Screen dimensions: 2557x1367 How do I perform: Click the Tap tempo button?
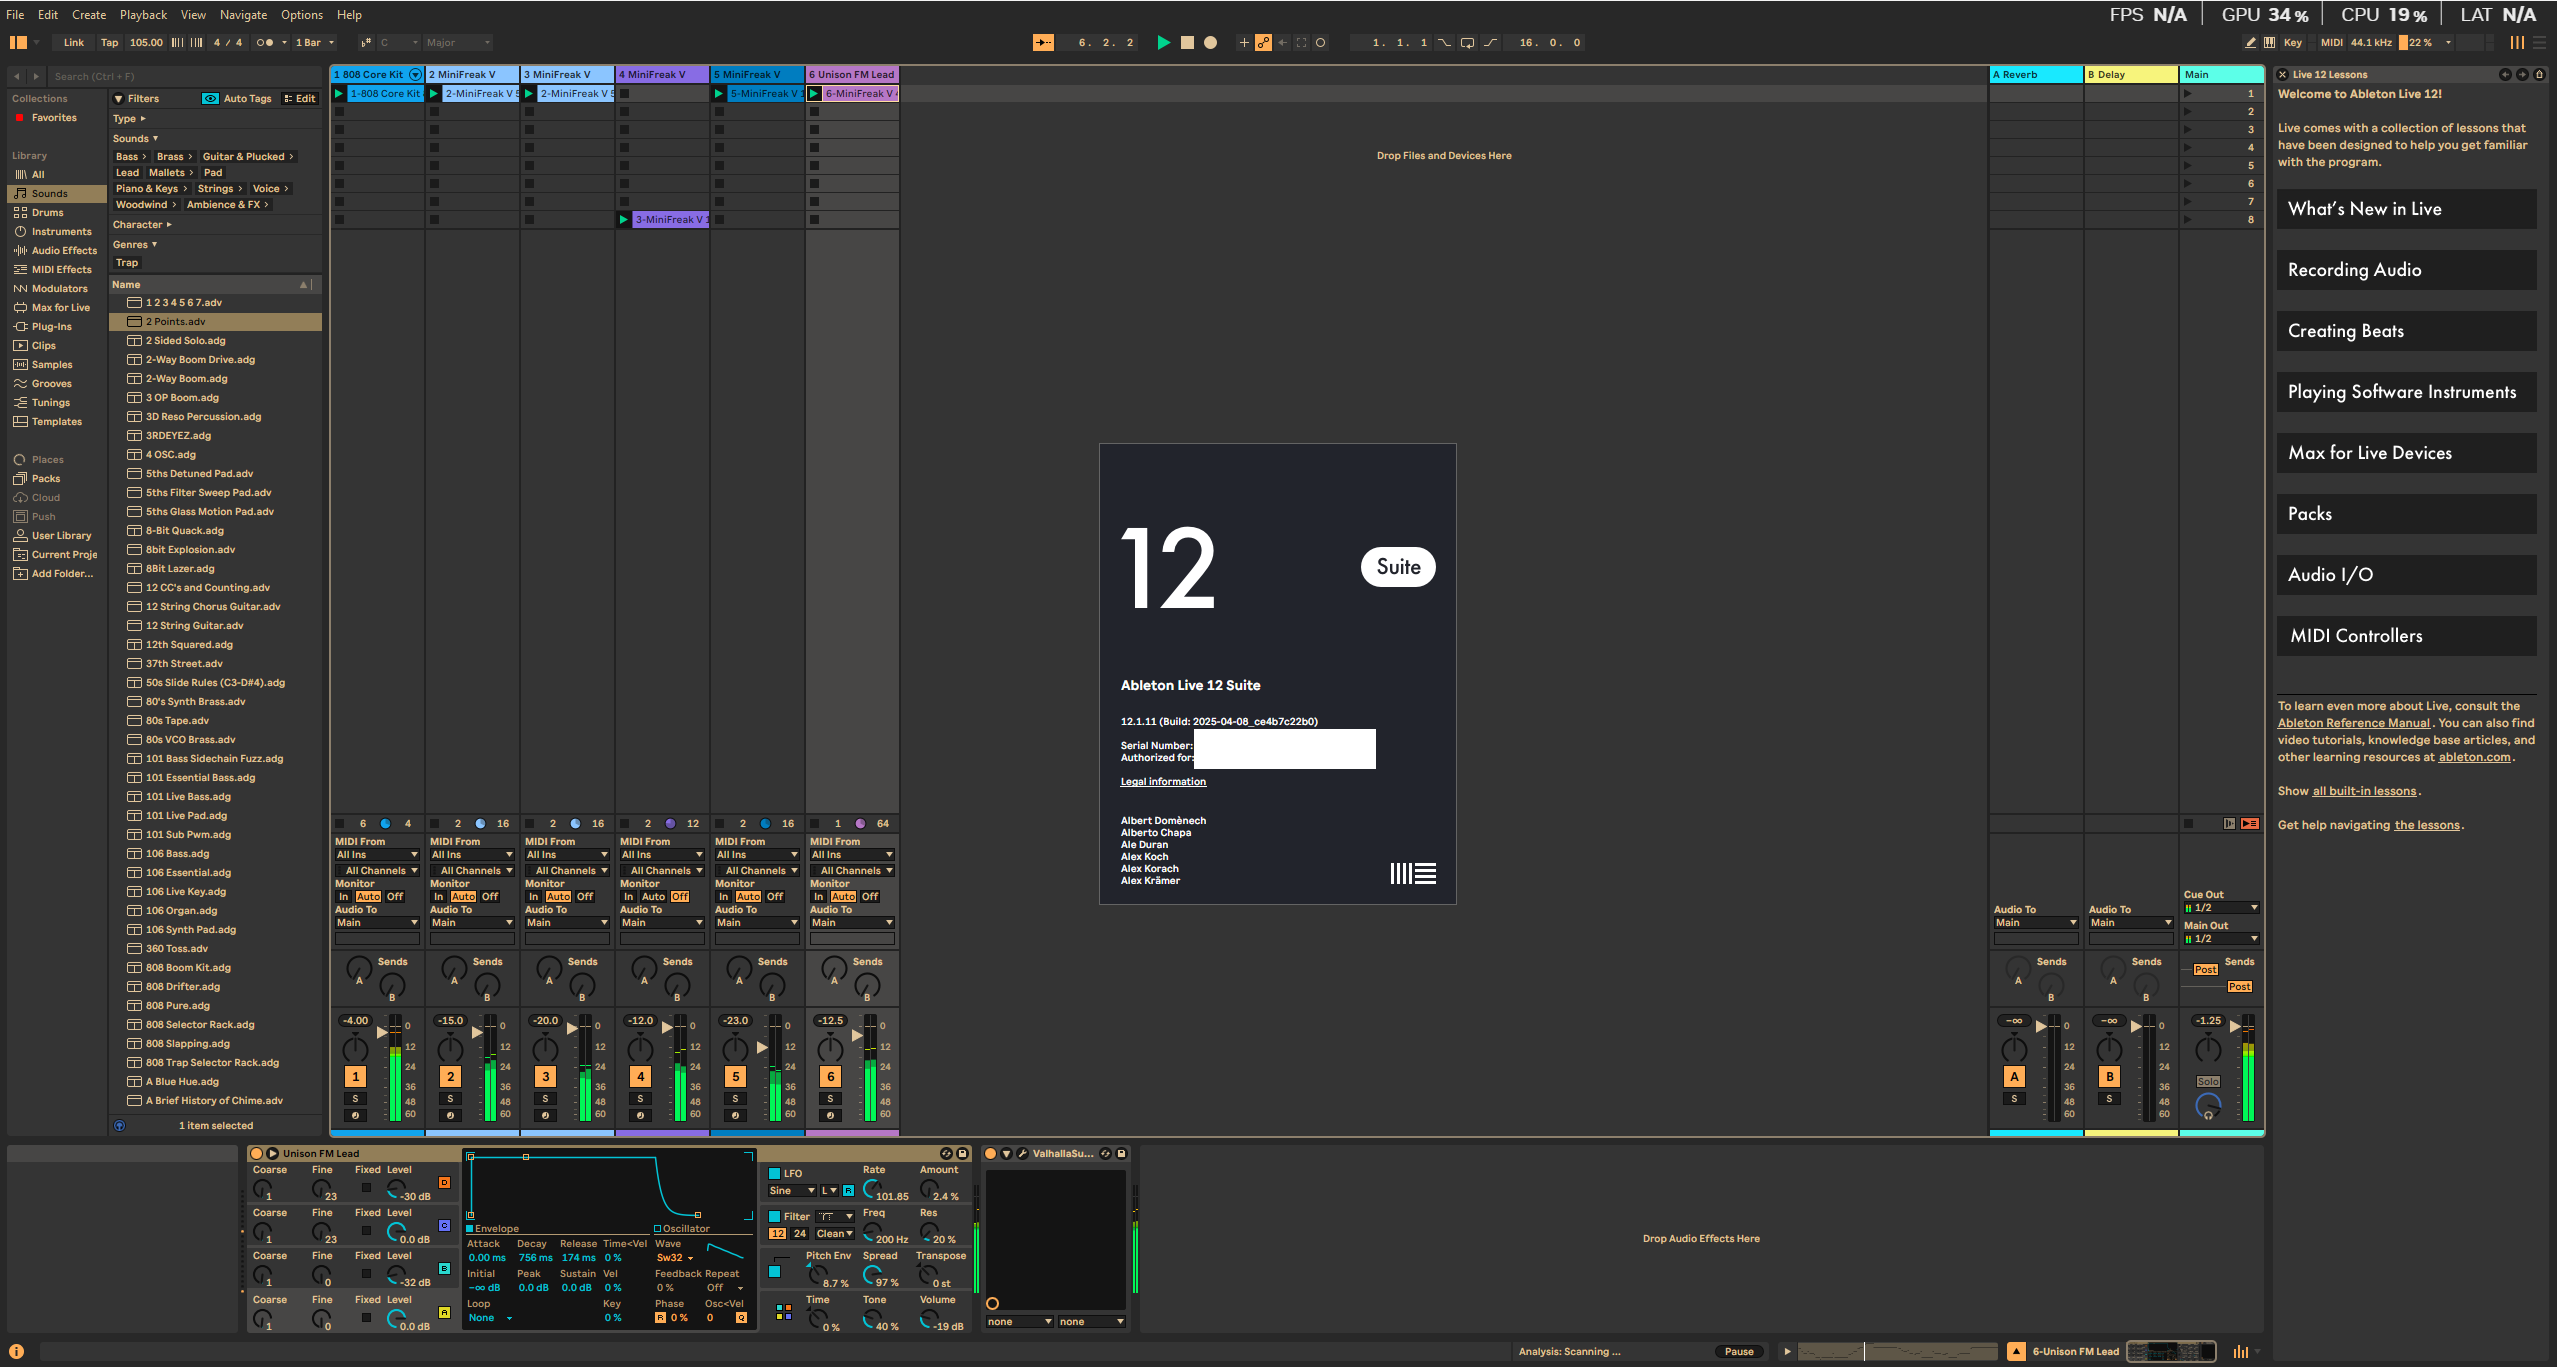pos(109,43)
